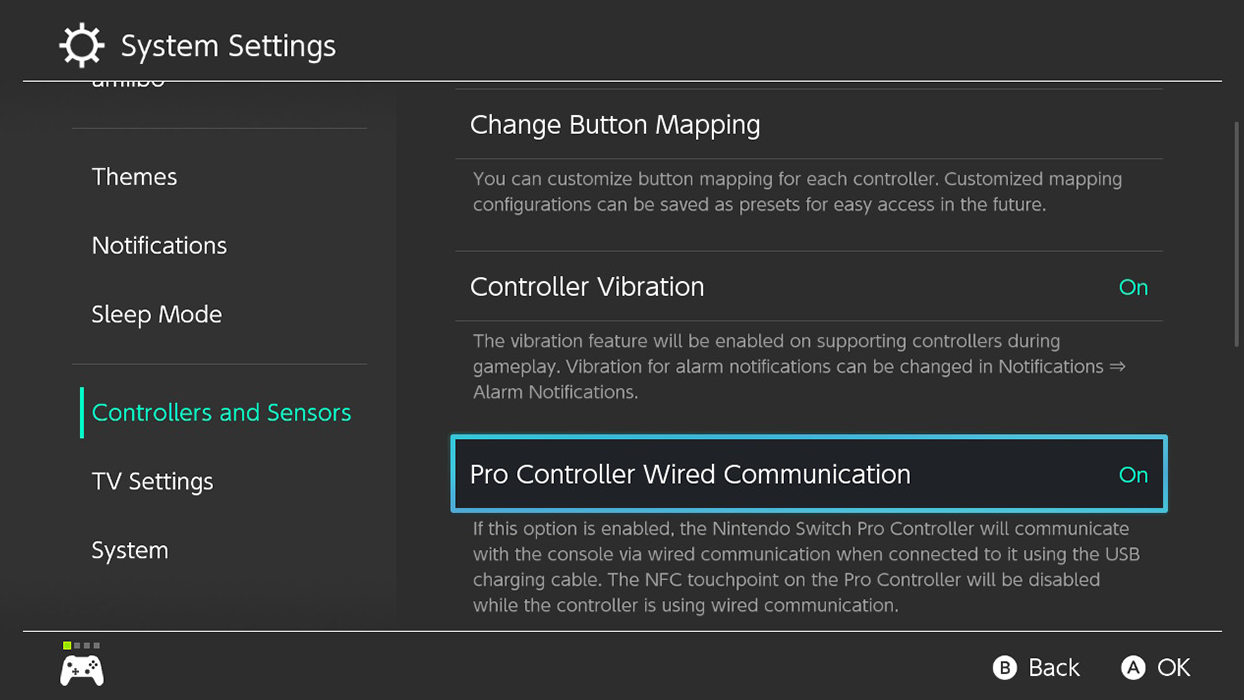Viewport: 1244px width, 700px height.
Task: Go to Sleep Mode settings
Action: coord(156,315)
